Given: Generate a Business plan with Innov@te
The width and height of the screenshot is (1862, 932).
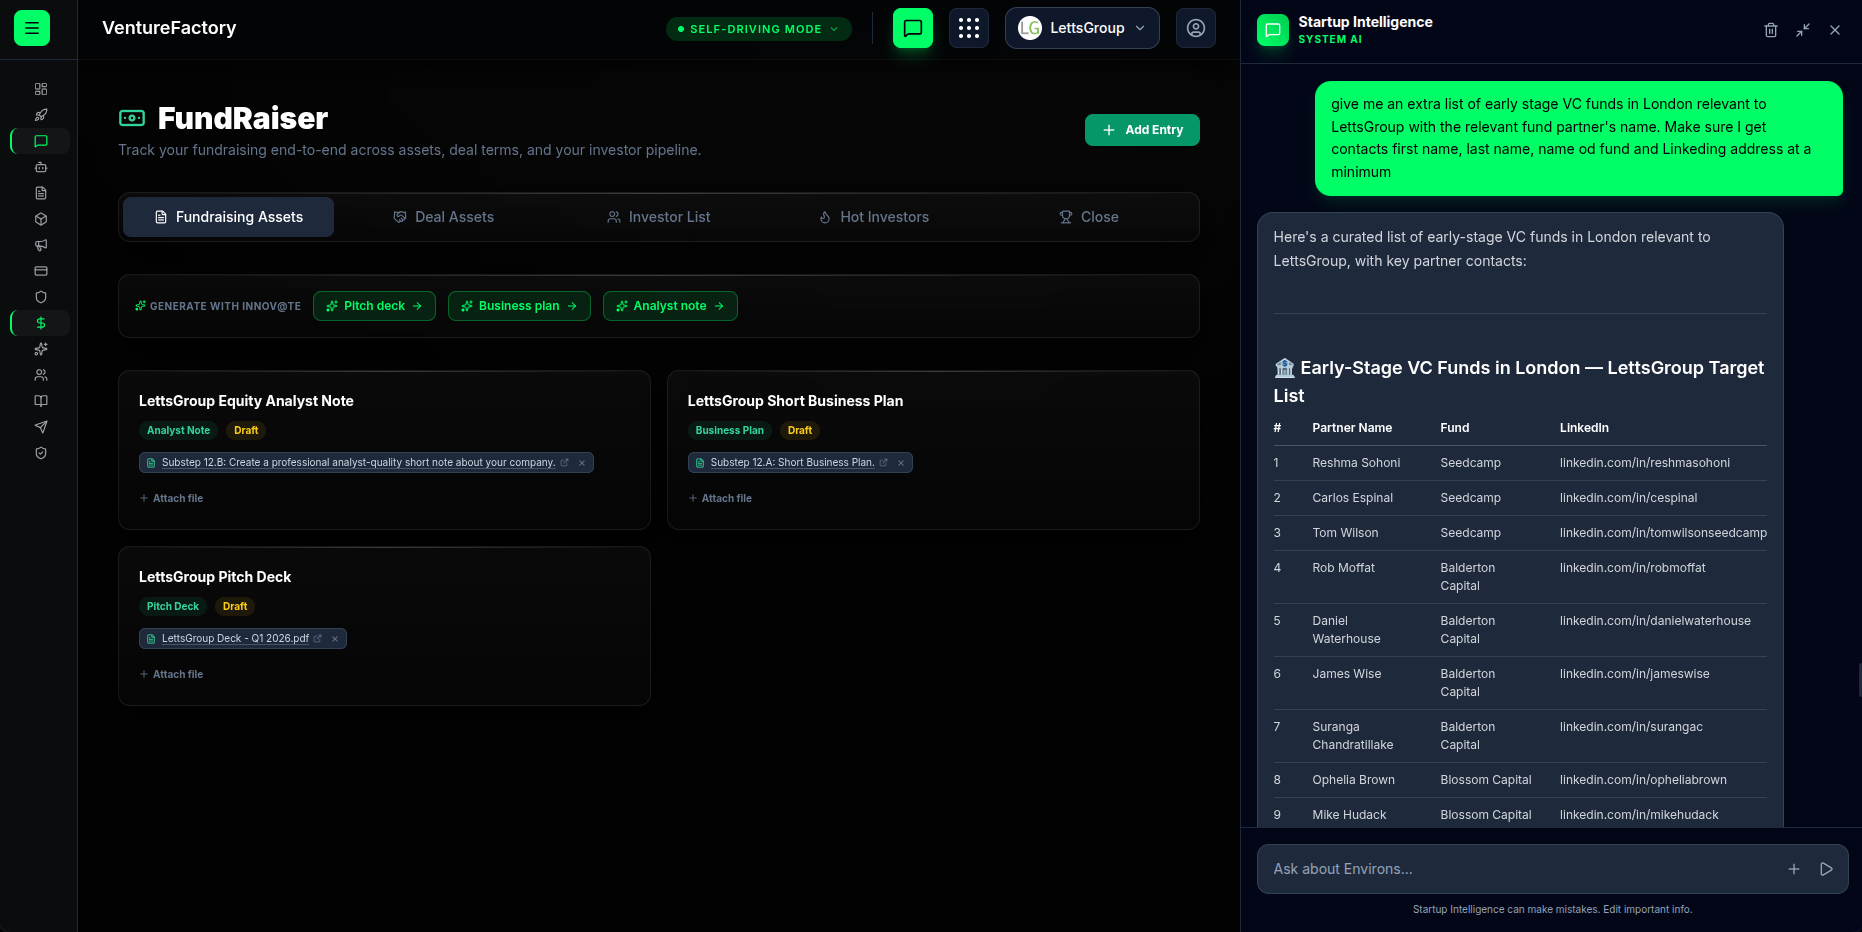Looking at the screenshot, I should [519, 306].
